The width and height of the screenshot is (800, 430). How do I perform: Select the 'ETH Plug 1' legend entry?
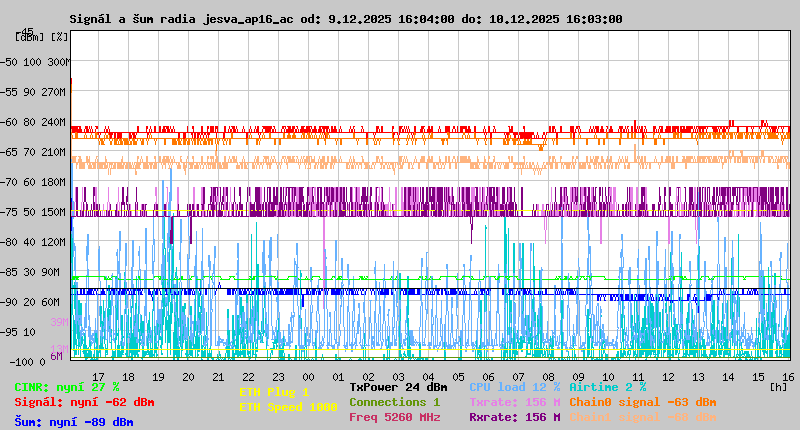(x=274, y=392)
